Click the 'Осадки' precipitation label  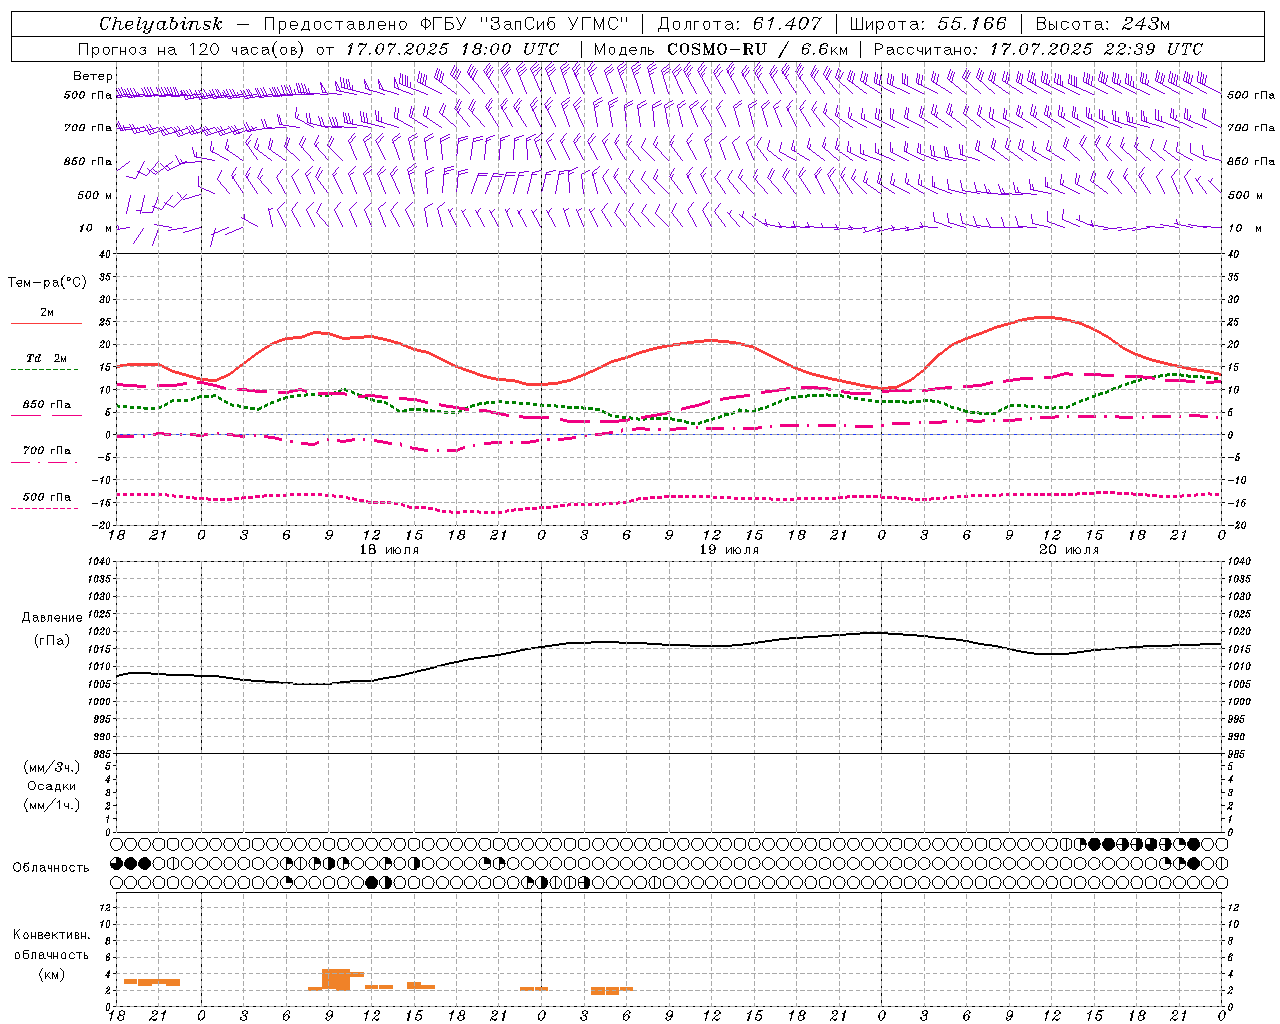(52, 786)
